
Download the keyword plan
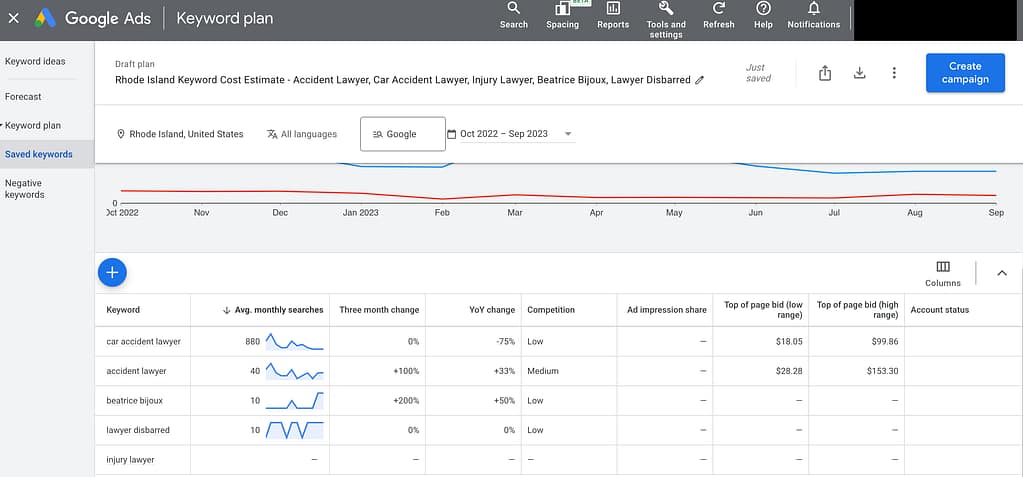pyautogui.click(x=860, y=73)
